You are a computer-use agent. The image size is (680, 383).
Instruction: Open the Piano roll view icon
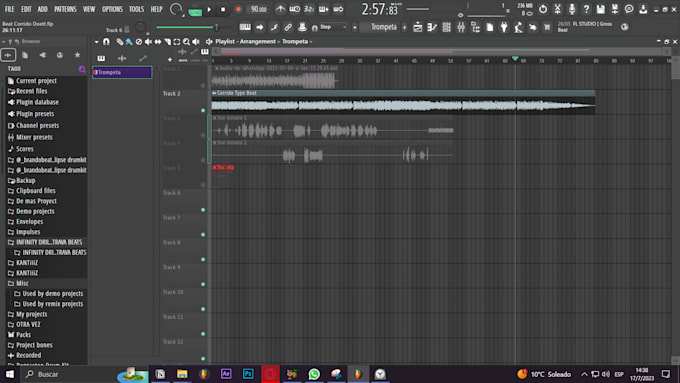pos(432,27)
